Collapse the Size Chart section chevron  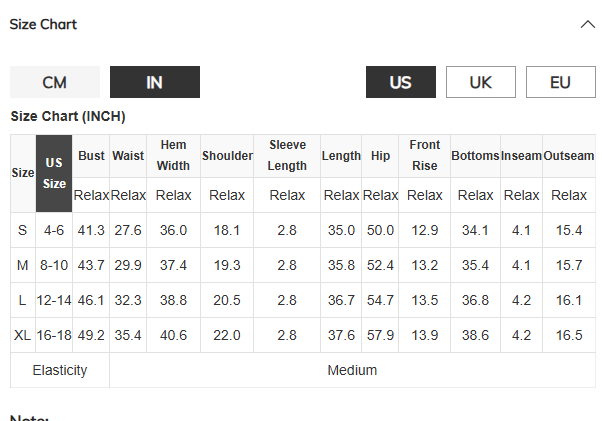[x=588, y=25]
